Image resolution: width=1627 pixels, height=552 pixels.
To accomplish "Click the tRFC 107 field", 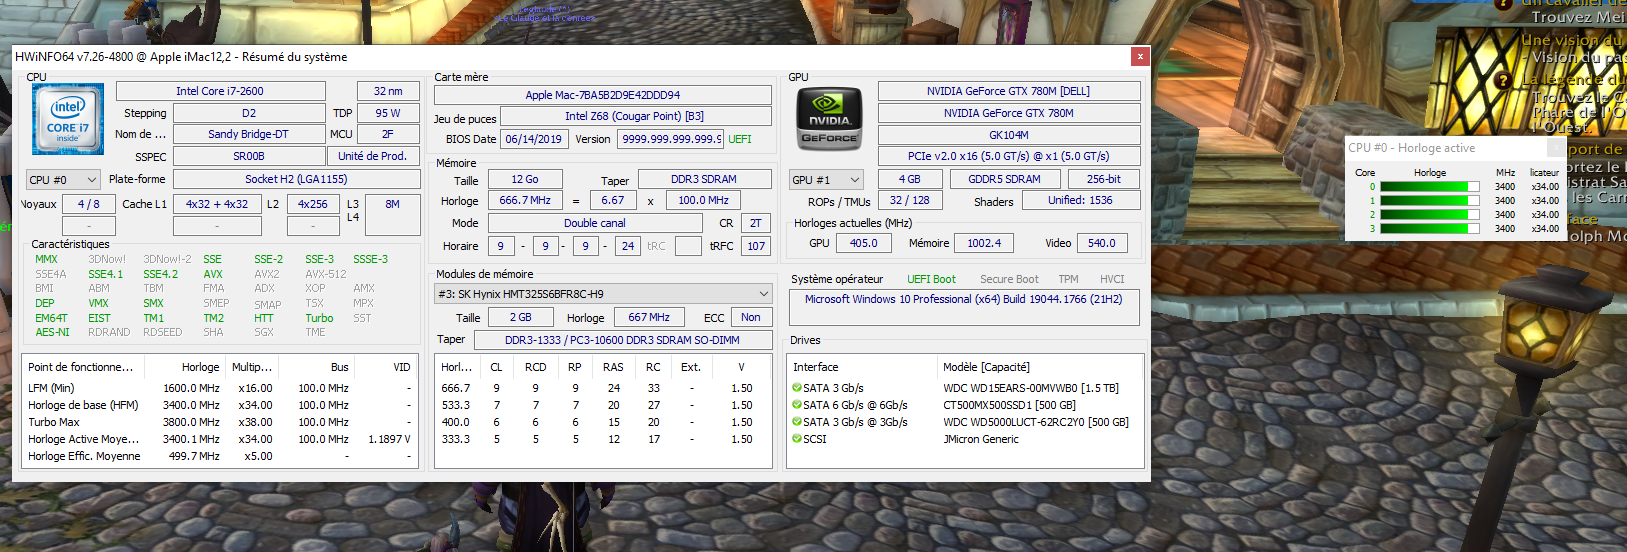I will point(756,246).
